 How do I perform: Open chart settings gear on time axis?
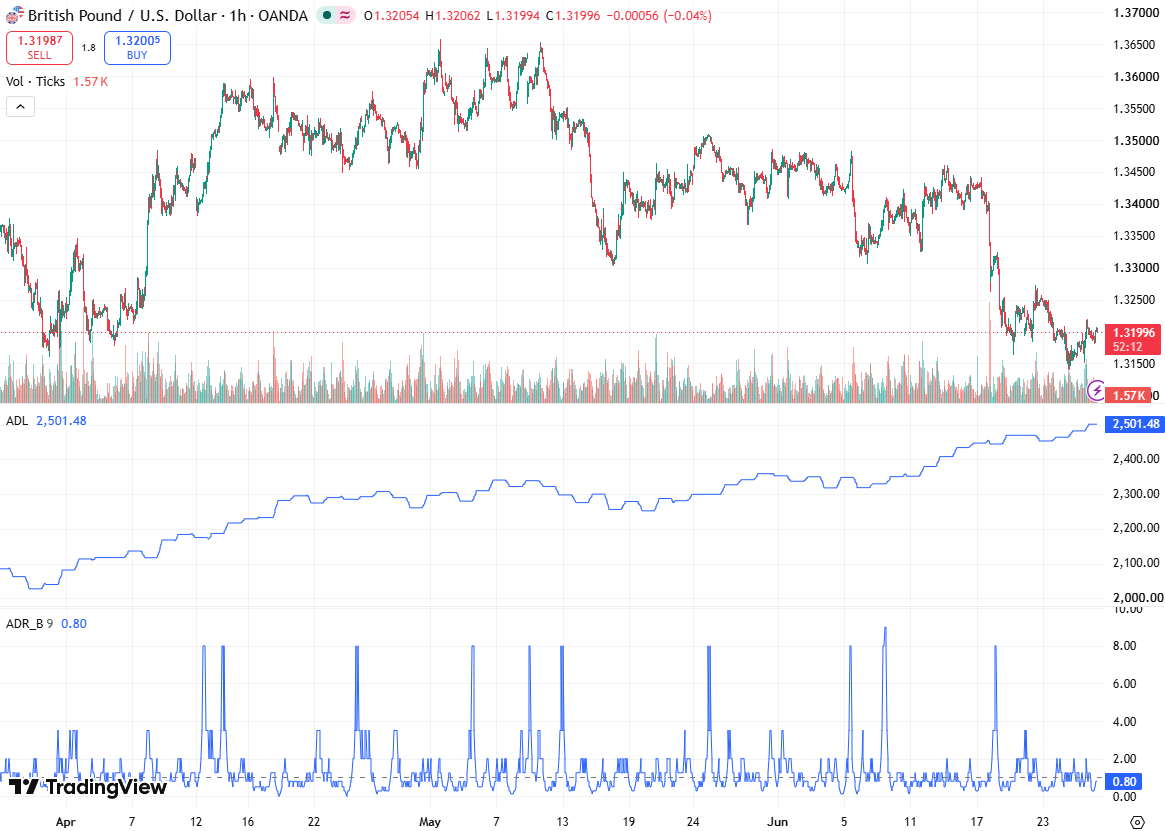[1137, 821]
